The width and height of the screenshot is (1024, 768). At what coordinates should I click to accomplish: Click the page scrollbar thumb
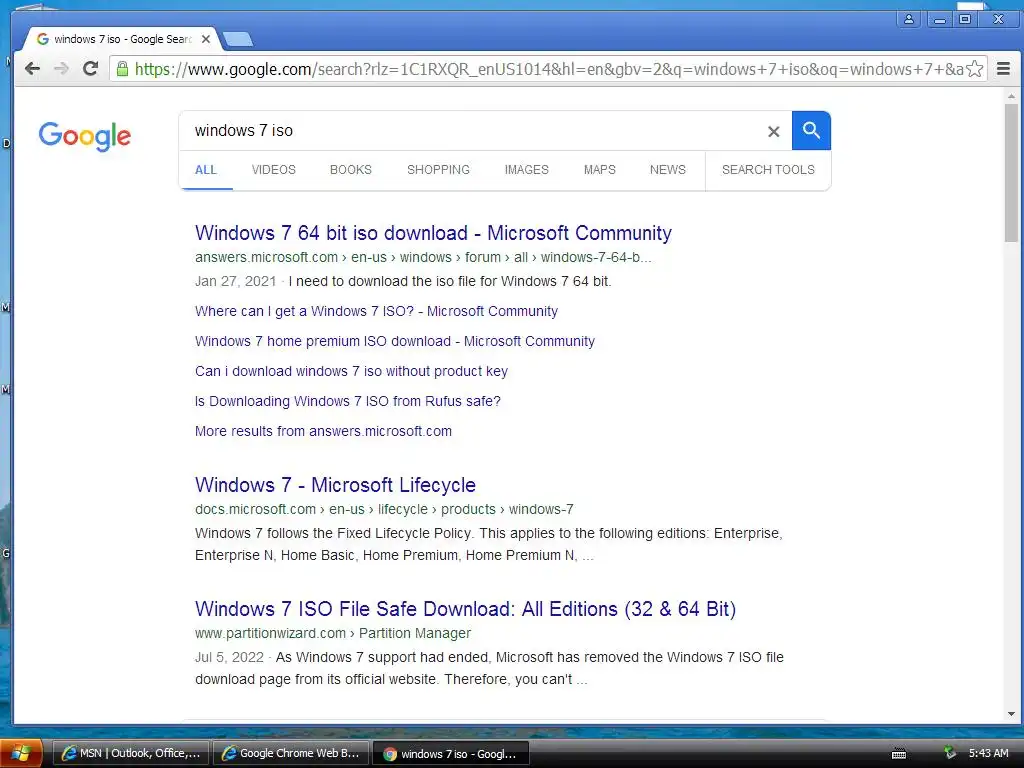pos(1011,172)
